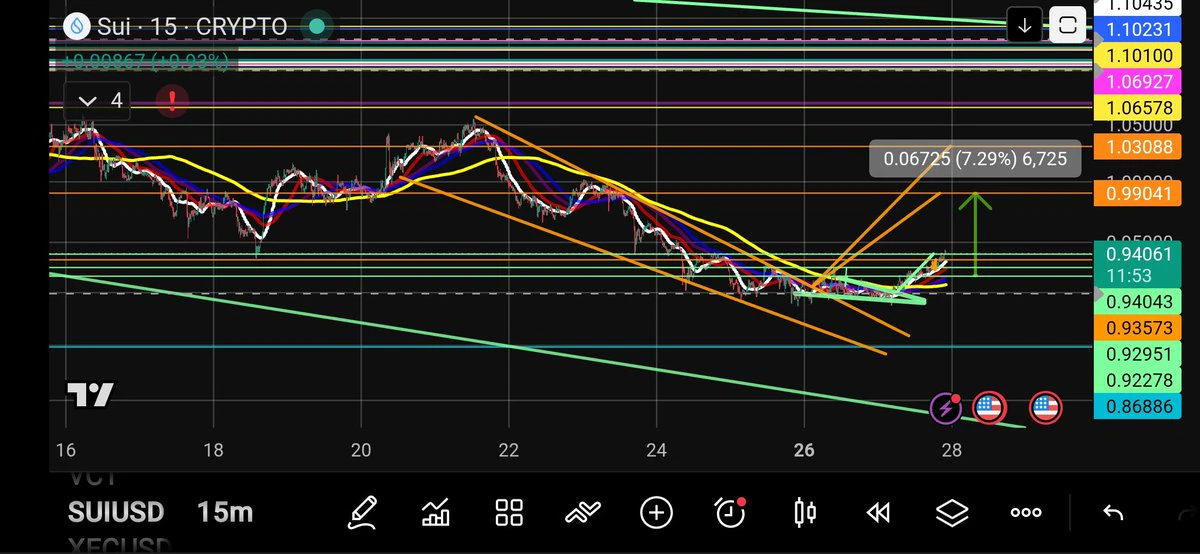Change the chart type candlestick icon
Image resolution: width=1200 pixels, height=554 pixels.
coord(804,513)
